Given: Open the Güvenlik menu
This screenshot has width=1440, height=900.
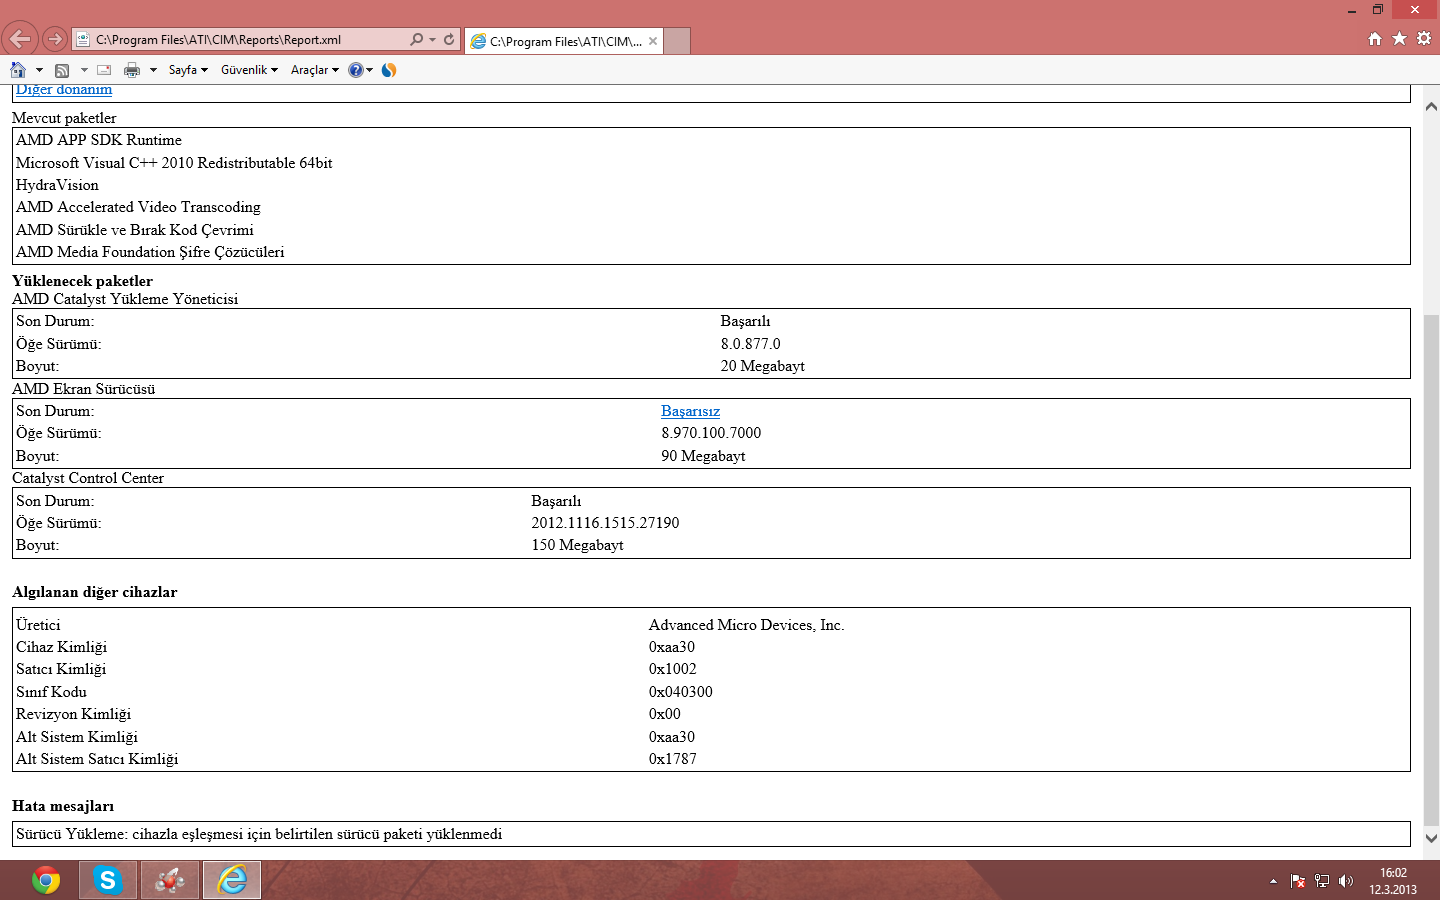Looking at the screenshot, I should (249, 70).
